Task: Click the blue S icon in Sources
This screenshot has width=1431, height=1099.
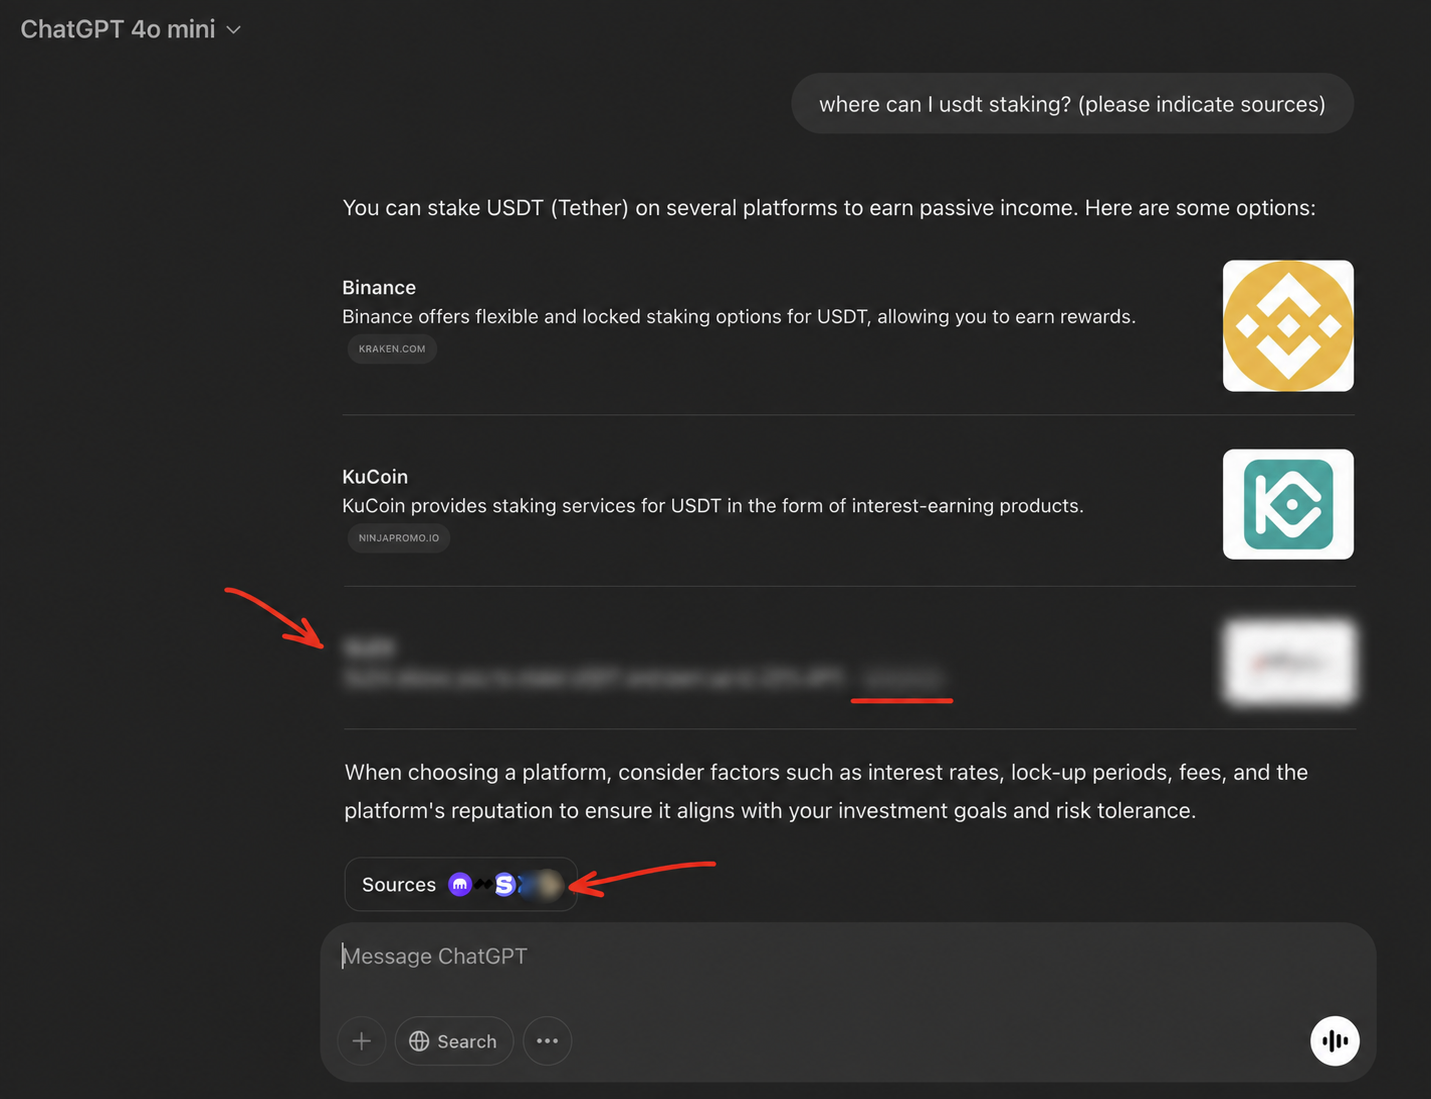Action: pos(505,884)
